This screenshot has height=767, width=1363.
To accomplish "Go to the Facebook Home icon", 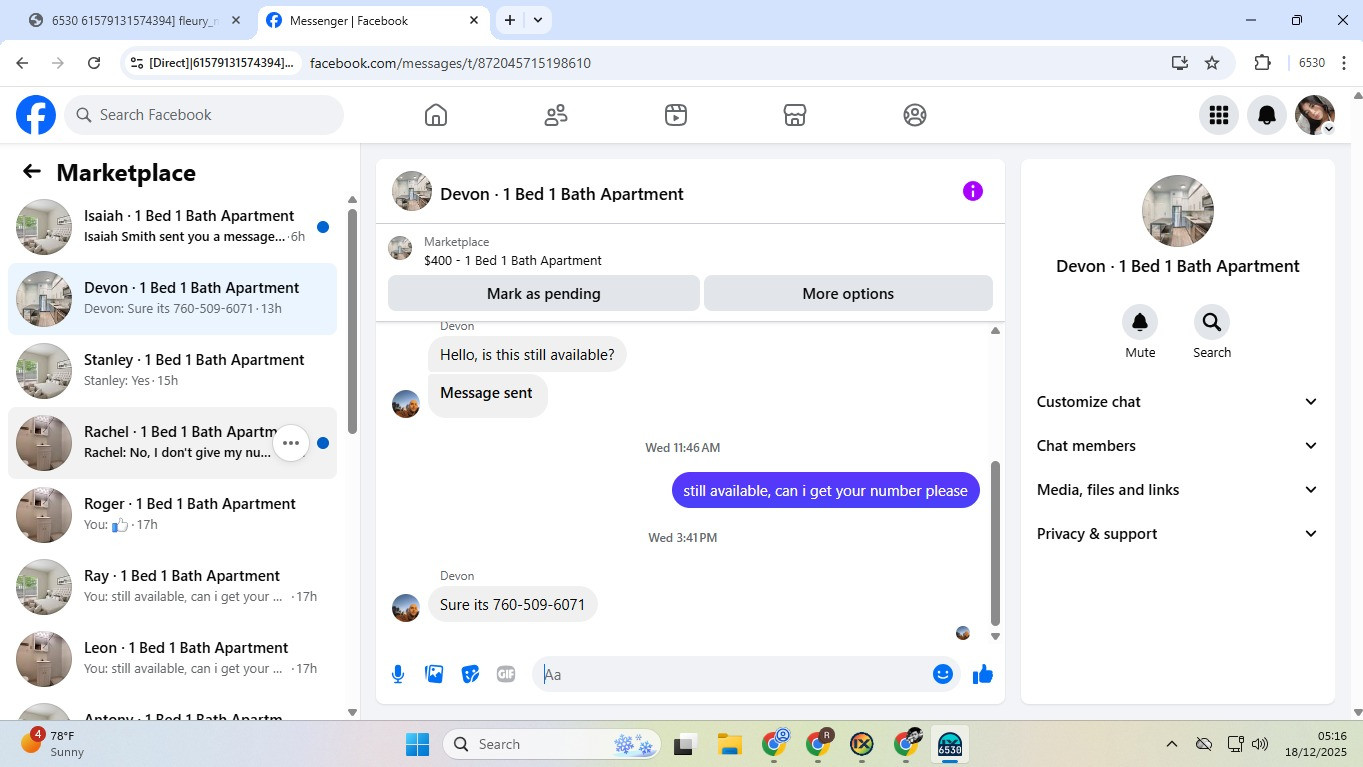I will [436, 115].
